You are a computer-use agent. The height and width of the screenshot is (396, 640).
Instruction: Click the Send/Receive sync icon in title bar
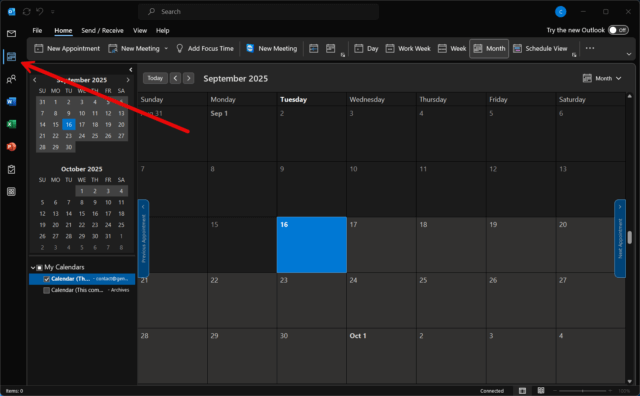click(x=27, y=11)
